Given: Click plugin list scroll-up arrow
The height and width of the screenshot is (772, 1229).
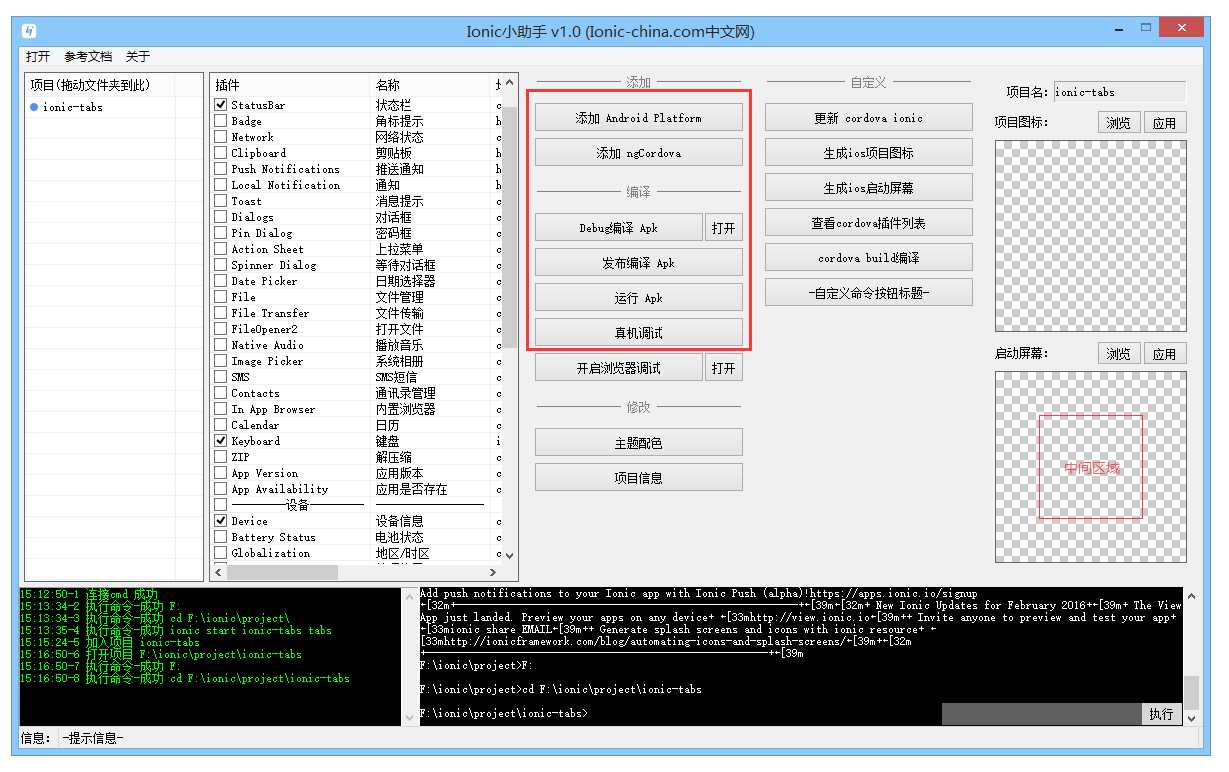Looking at the screenshot, I should coord(509,83).
